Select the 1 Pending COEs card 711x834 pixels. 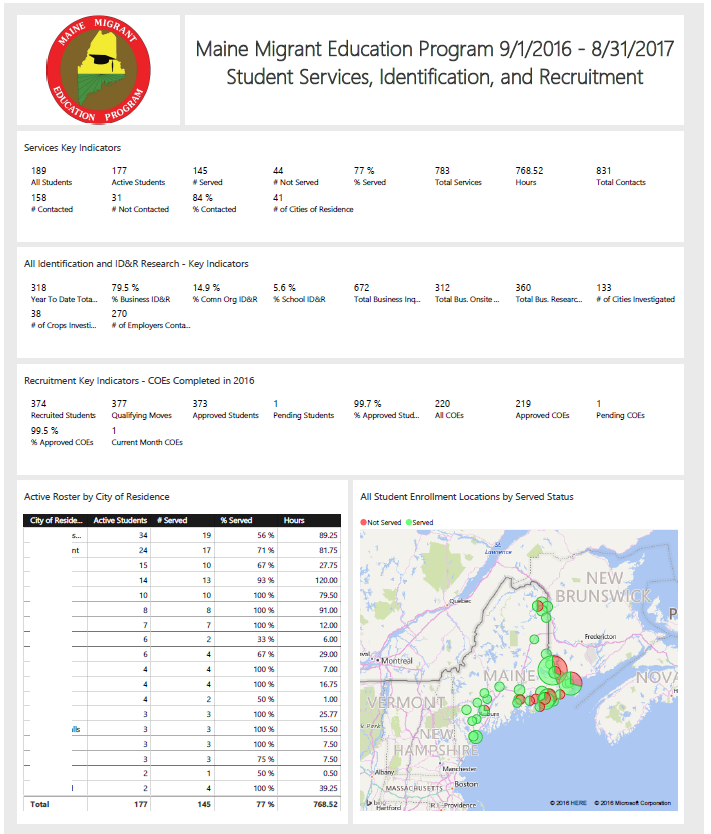620,409
